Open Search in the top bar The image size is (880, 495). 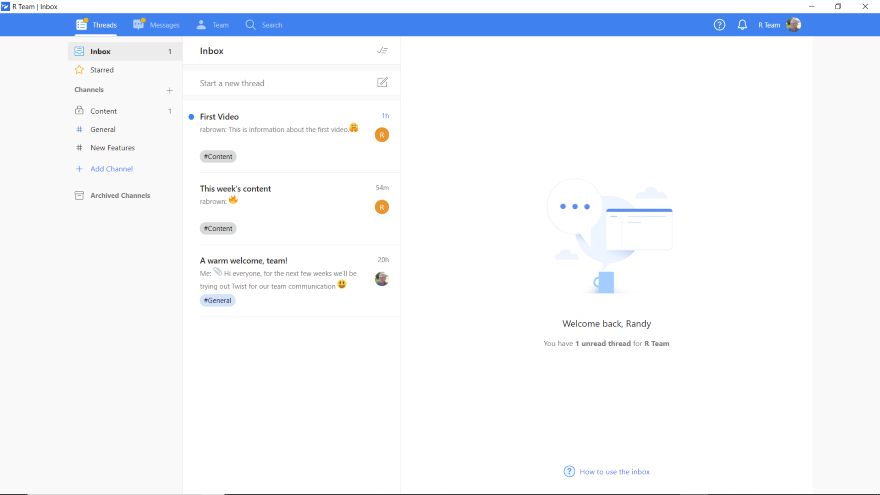click(264, 25)
